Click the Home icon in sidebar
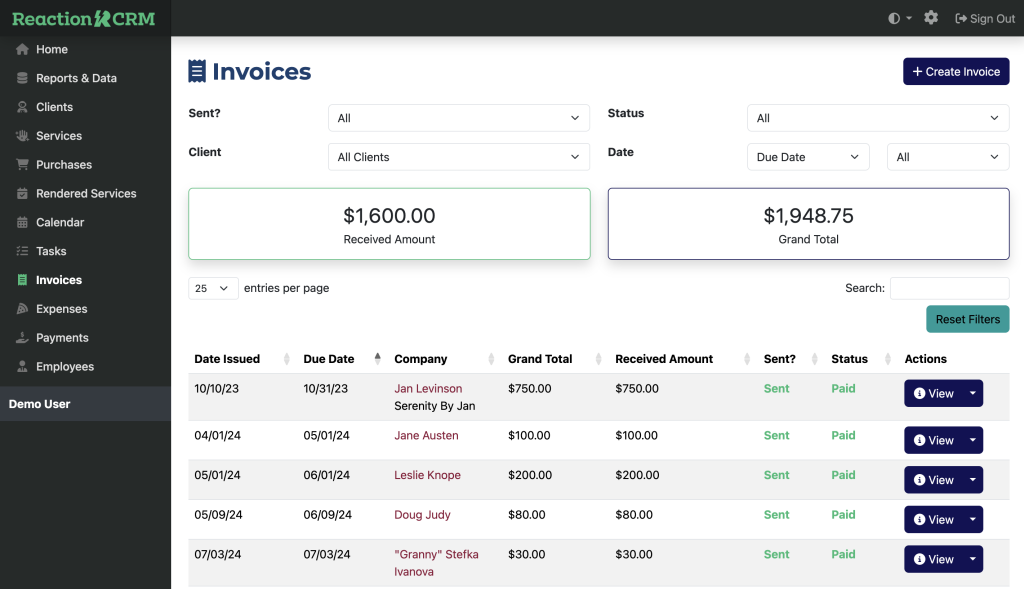Screen dimensions: 1024x589 (22, 50)
